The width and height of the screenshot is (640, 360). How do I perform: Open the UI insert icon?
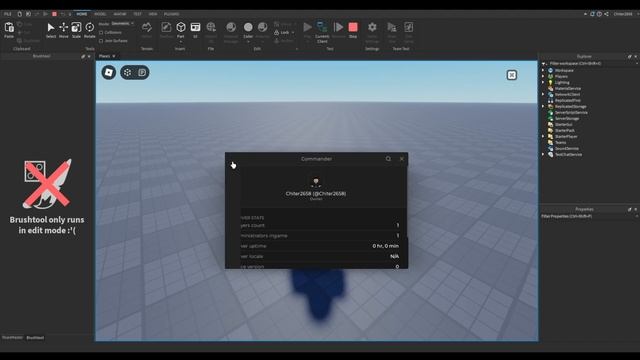tap(196, 27)
